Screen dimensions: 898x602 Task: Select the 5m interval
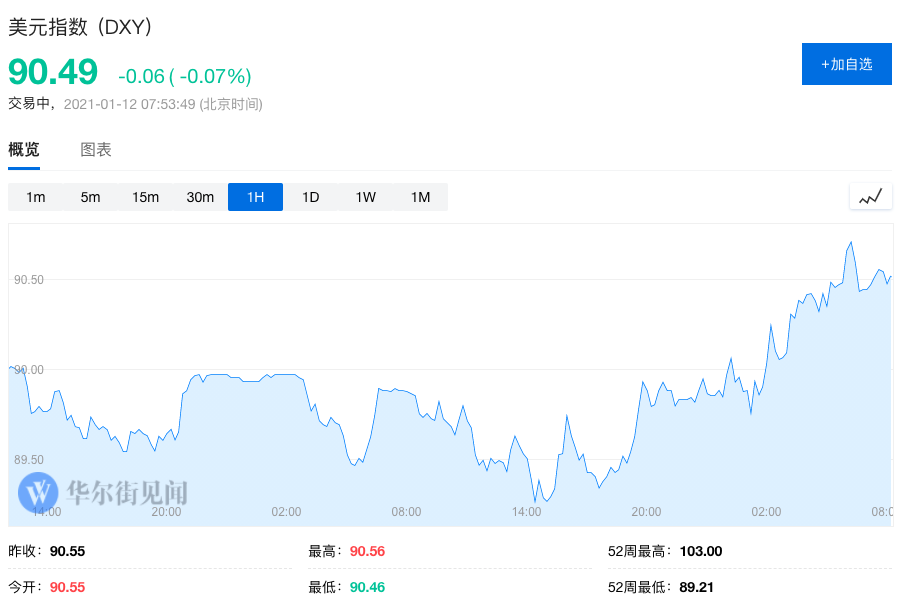[90, 197]
